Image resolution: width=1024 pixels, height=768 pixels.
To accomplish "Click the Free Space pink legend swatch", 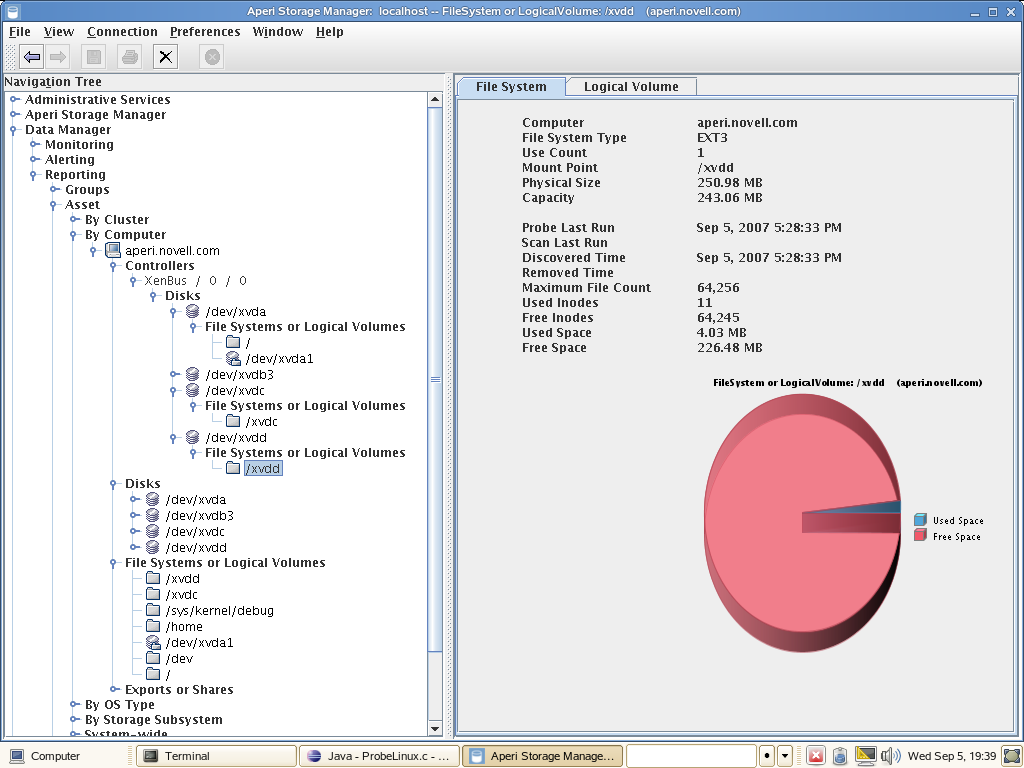I will point(920,535).
